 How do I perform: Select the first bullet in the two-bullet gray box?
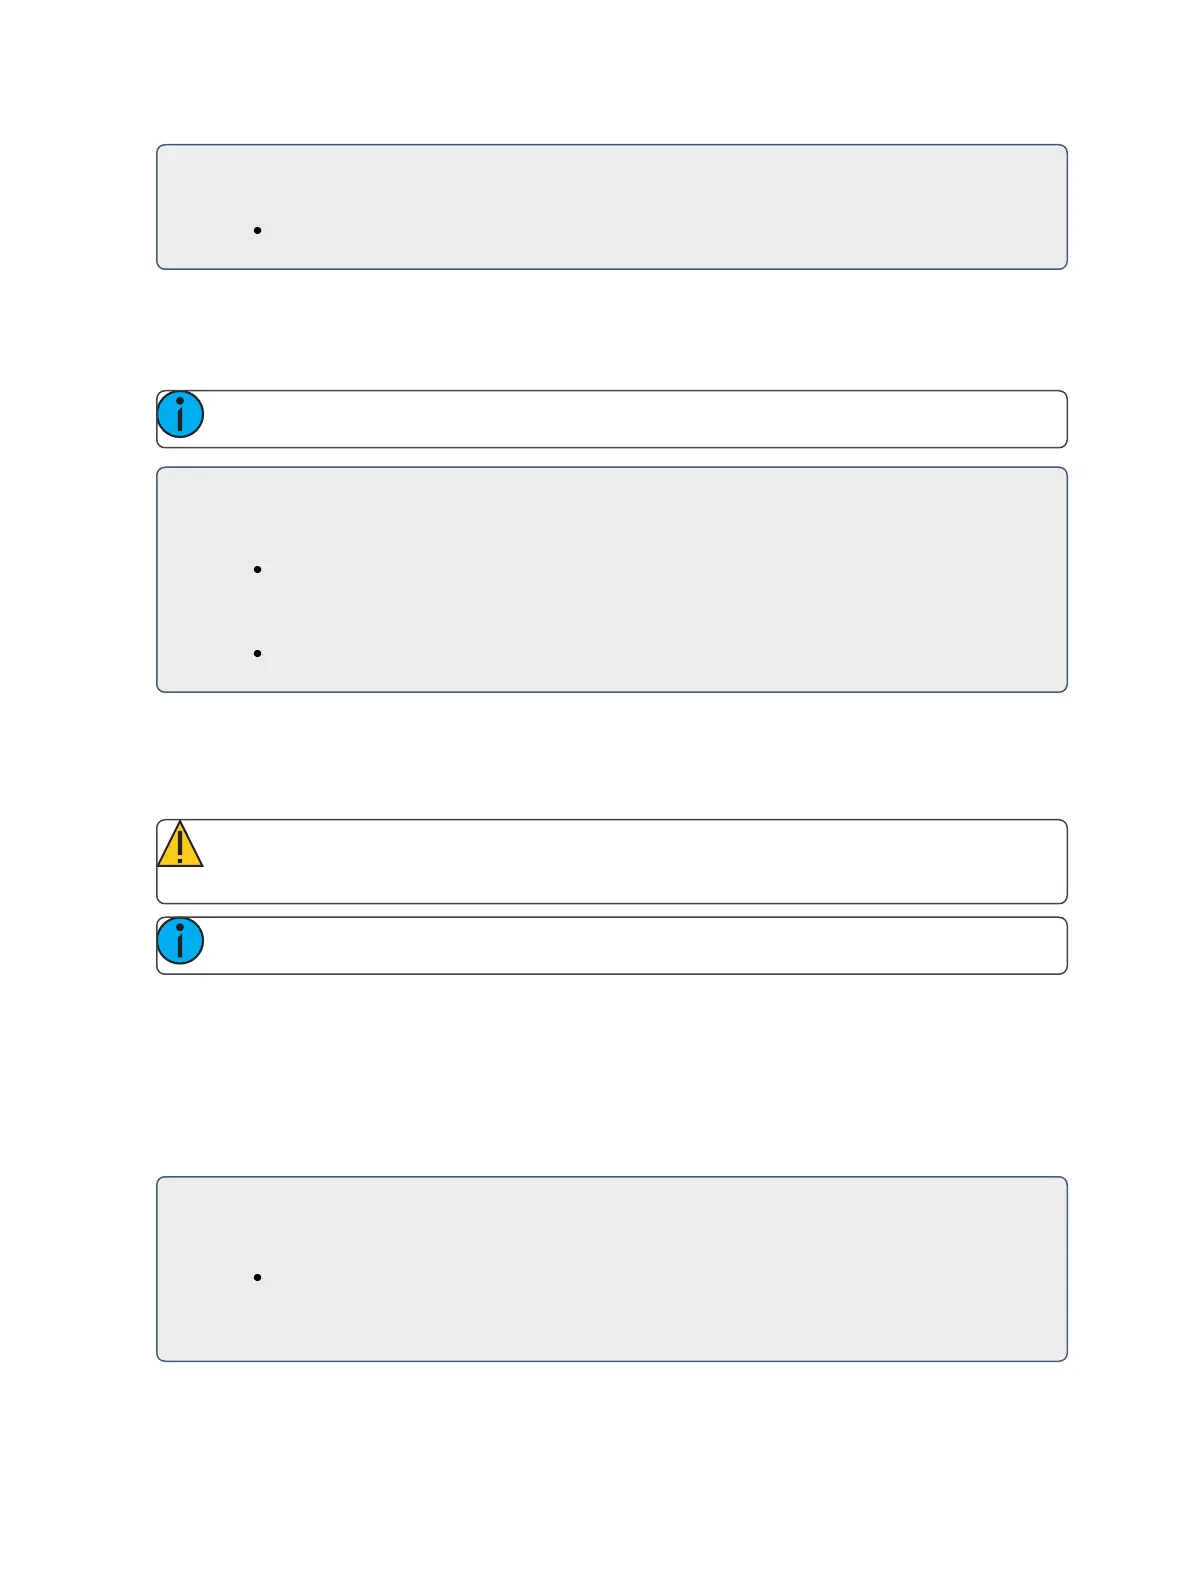click(x=258, y=569)
